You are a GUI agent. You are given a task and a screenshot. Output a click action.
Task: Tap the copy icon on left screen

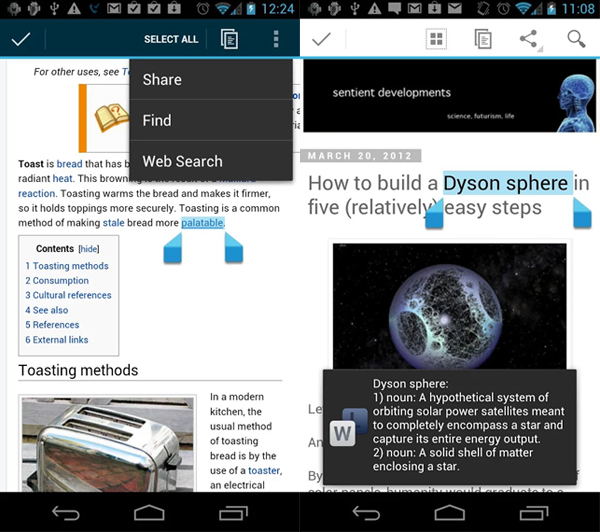point(229,40)
